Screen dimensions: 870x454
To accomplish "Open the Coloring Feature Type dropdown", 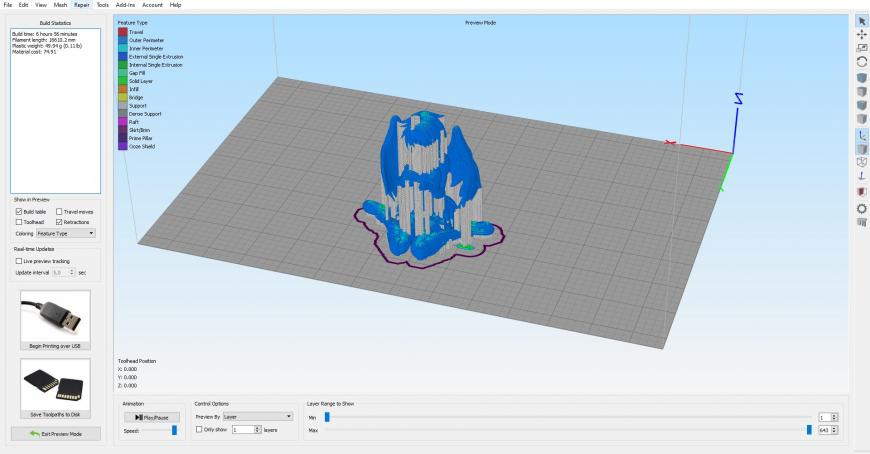I will 66,234.
